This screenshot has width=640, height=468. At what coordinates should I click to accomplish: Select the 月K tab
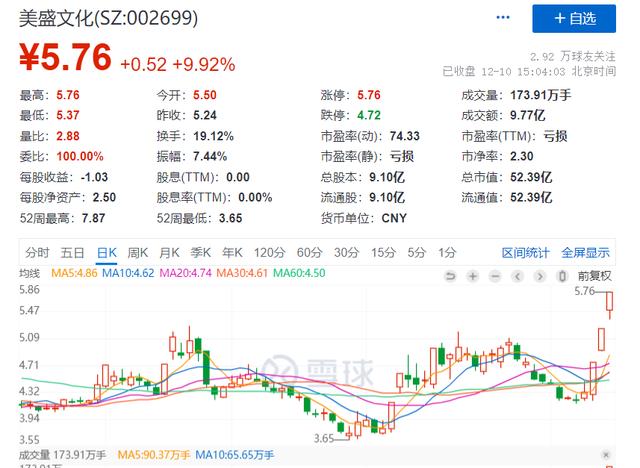coord(169,253)
